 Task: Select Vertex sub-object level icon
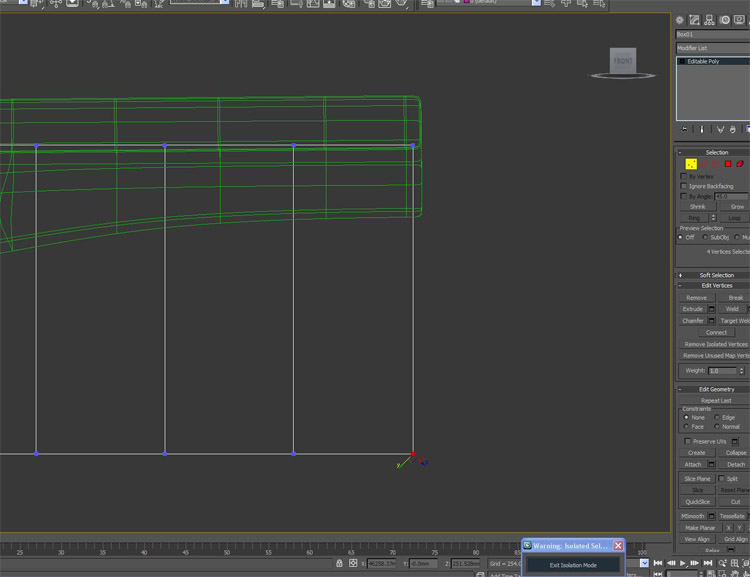tap(691, 164)
